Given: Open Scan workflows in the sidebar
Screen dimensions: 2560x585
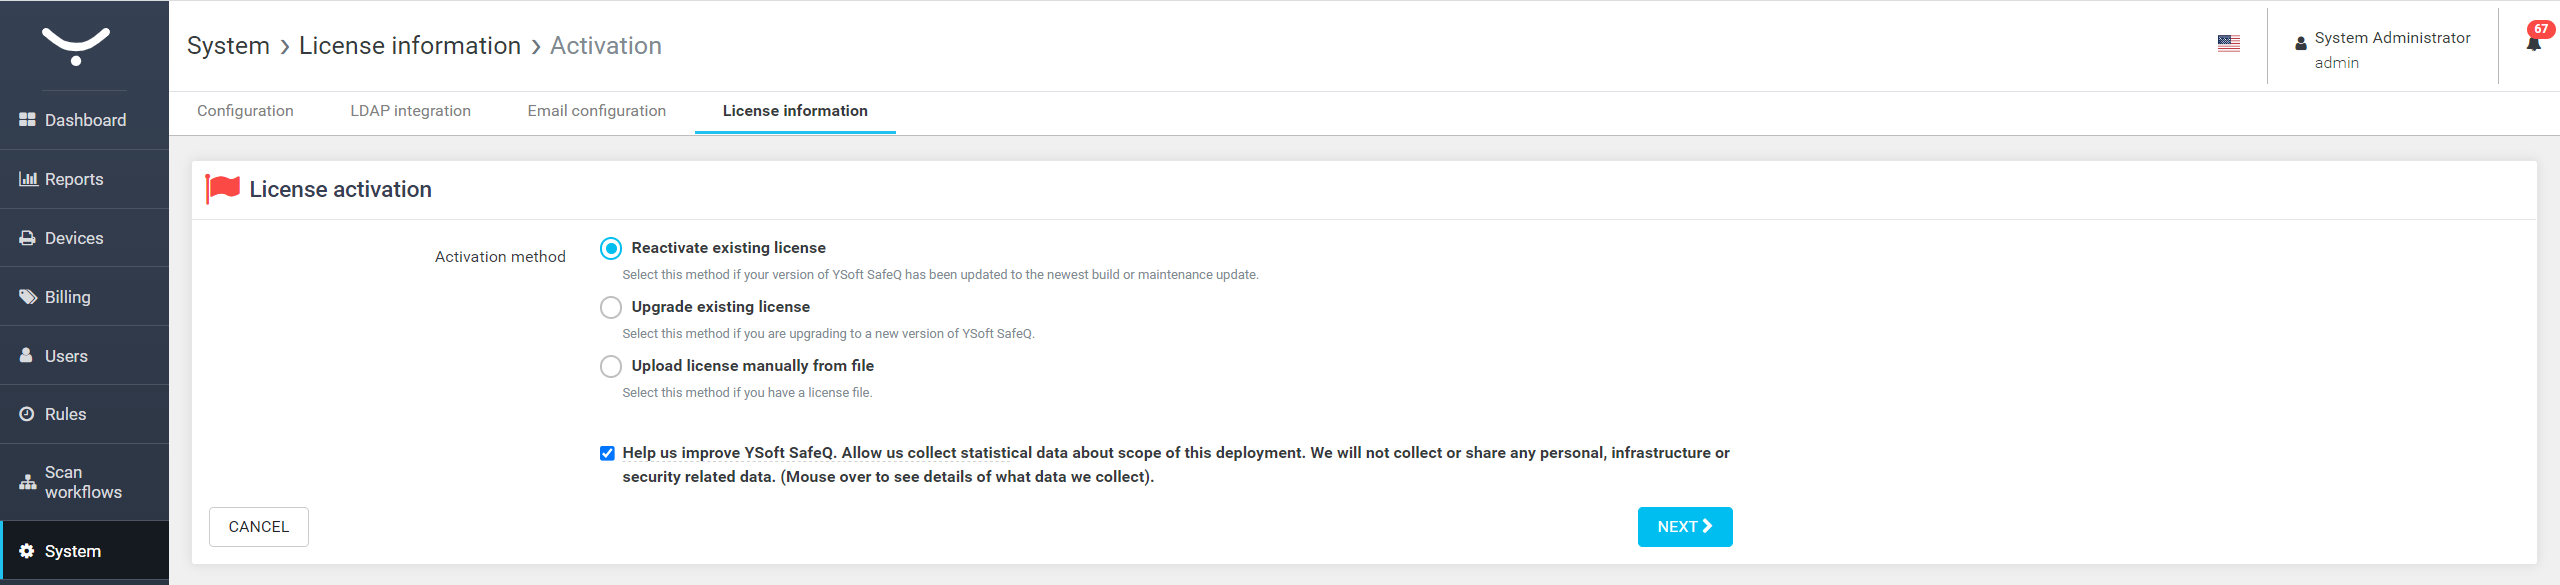Looking at the screenshot, I should (x=82, y=482).
